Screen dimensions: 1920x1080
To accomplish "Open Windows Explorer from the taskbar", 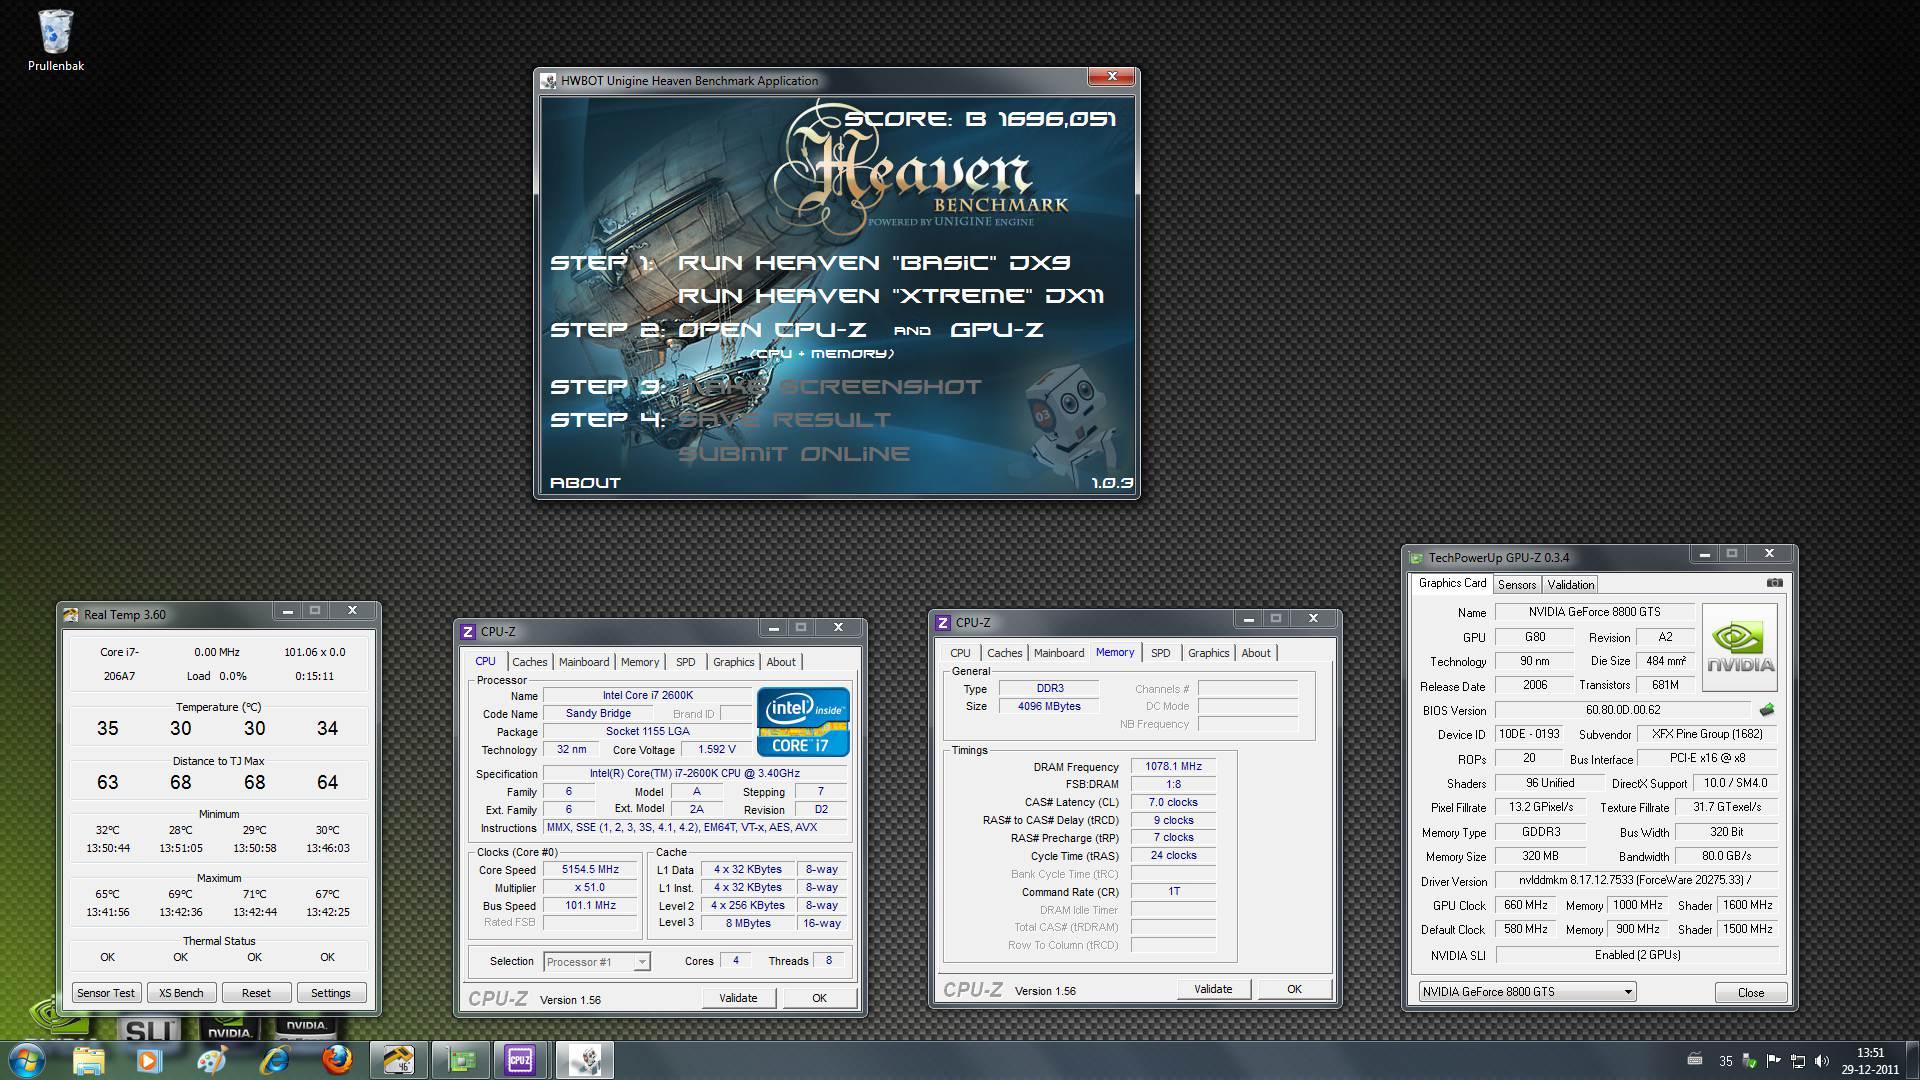I will click(x=88, y=1060).
